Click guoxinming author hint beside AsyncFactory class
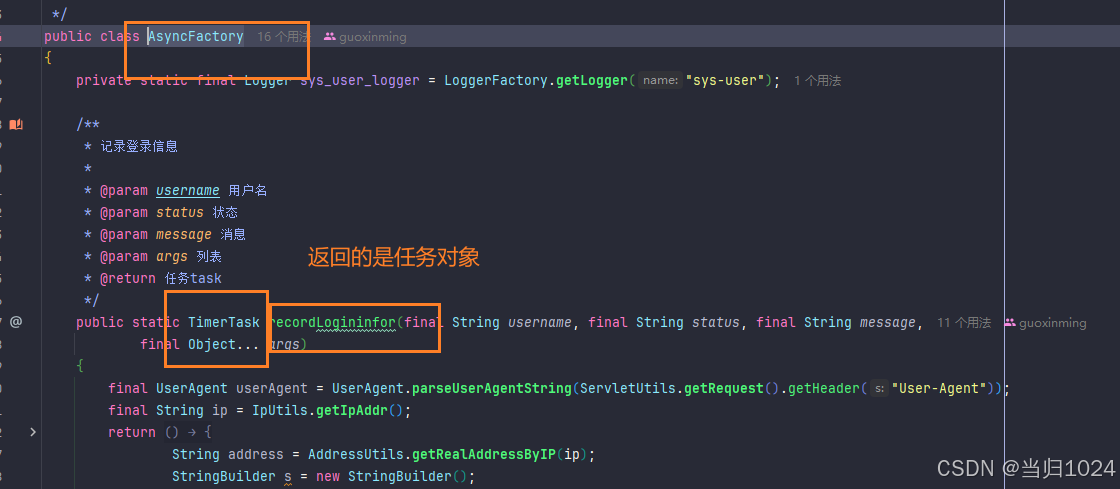Viewport: 1120px width, 489px height. coord(365,36)
